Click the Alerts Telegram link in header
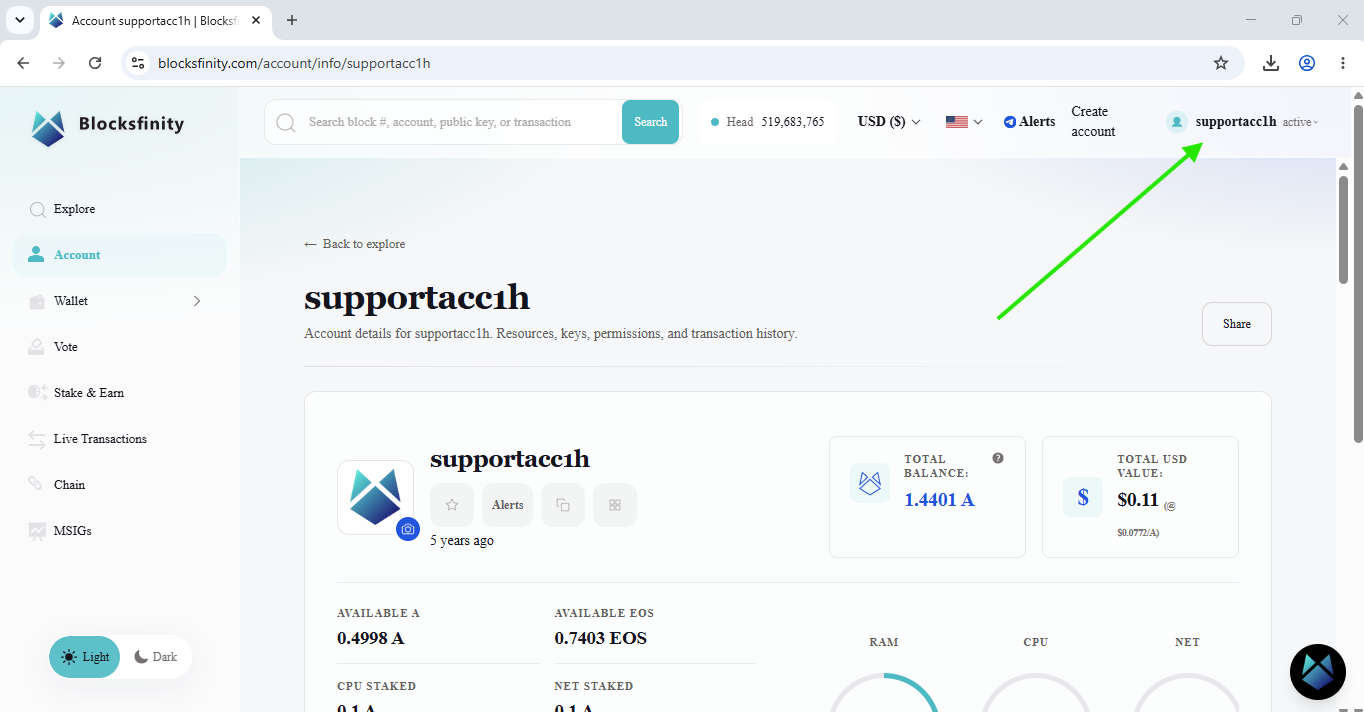This screenshot has width=1364, height=712. pos(1029,122)
